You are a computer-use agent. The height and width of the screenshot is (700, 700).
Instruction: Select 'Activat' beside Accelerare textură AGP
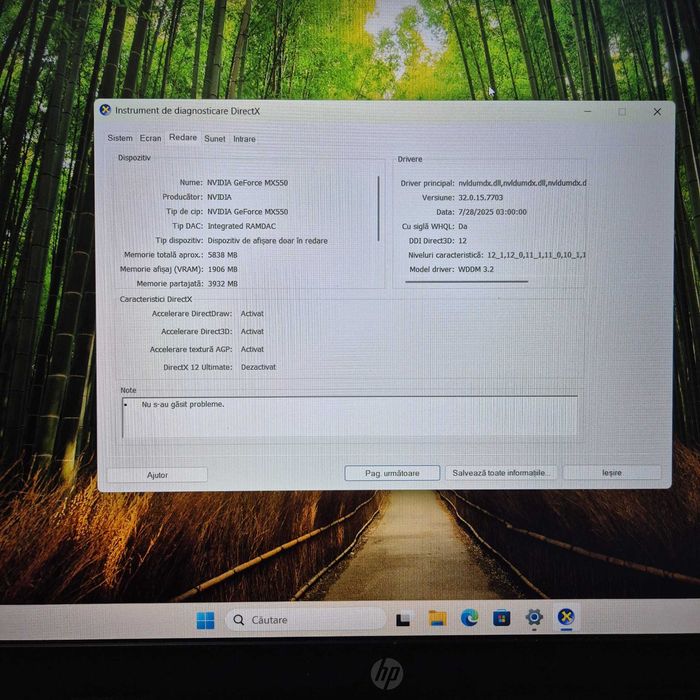tap(252, 349)
